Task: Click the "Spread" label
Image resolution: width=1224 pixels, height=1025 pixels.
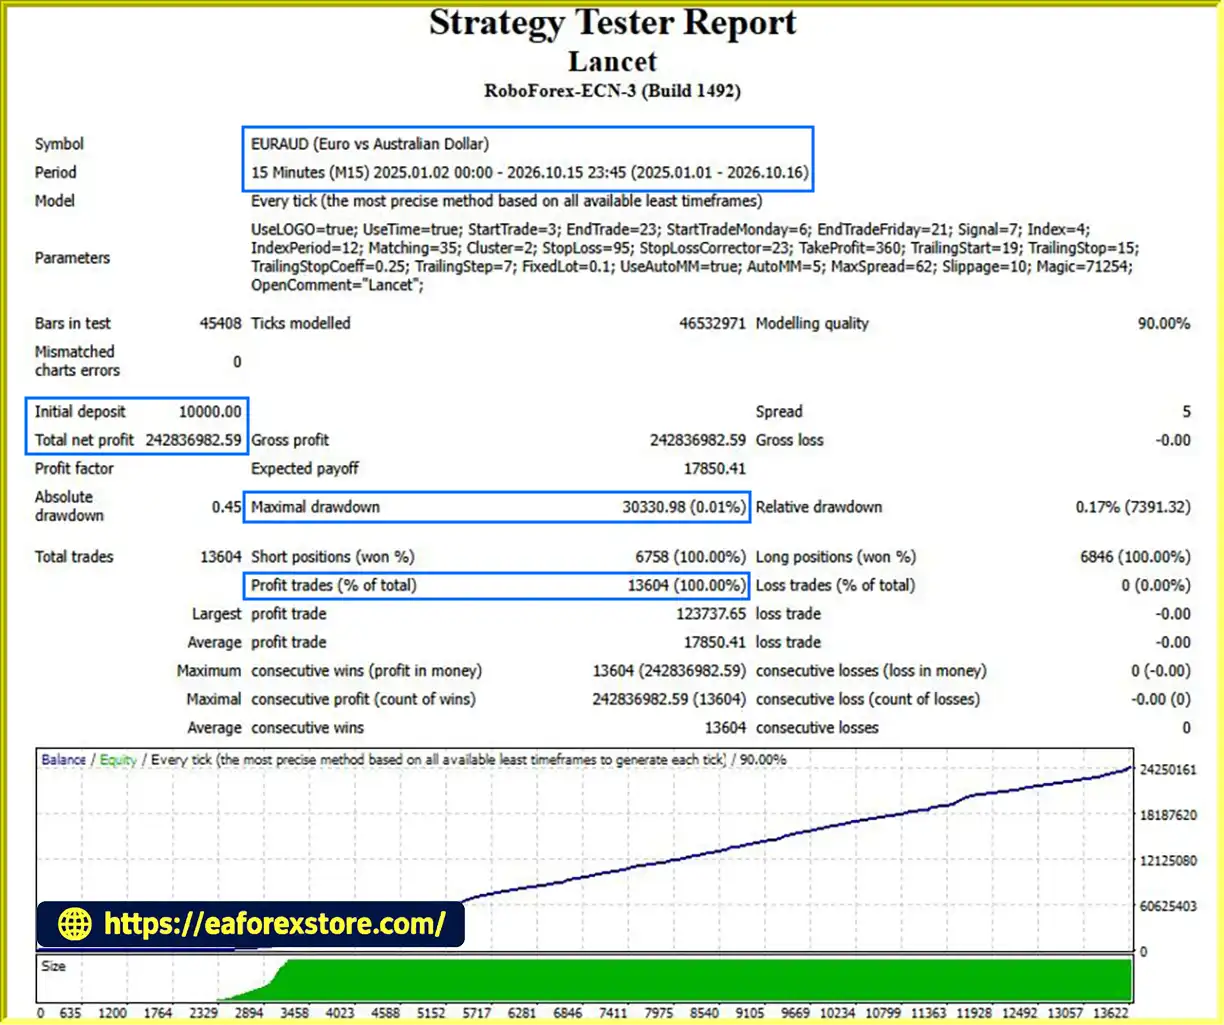Action: (x=779, y=411)
